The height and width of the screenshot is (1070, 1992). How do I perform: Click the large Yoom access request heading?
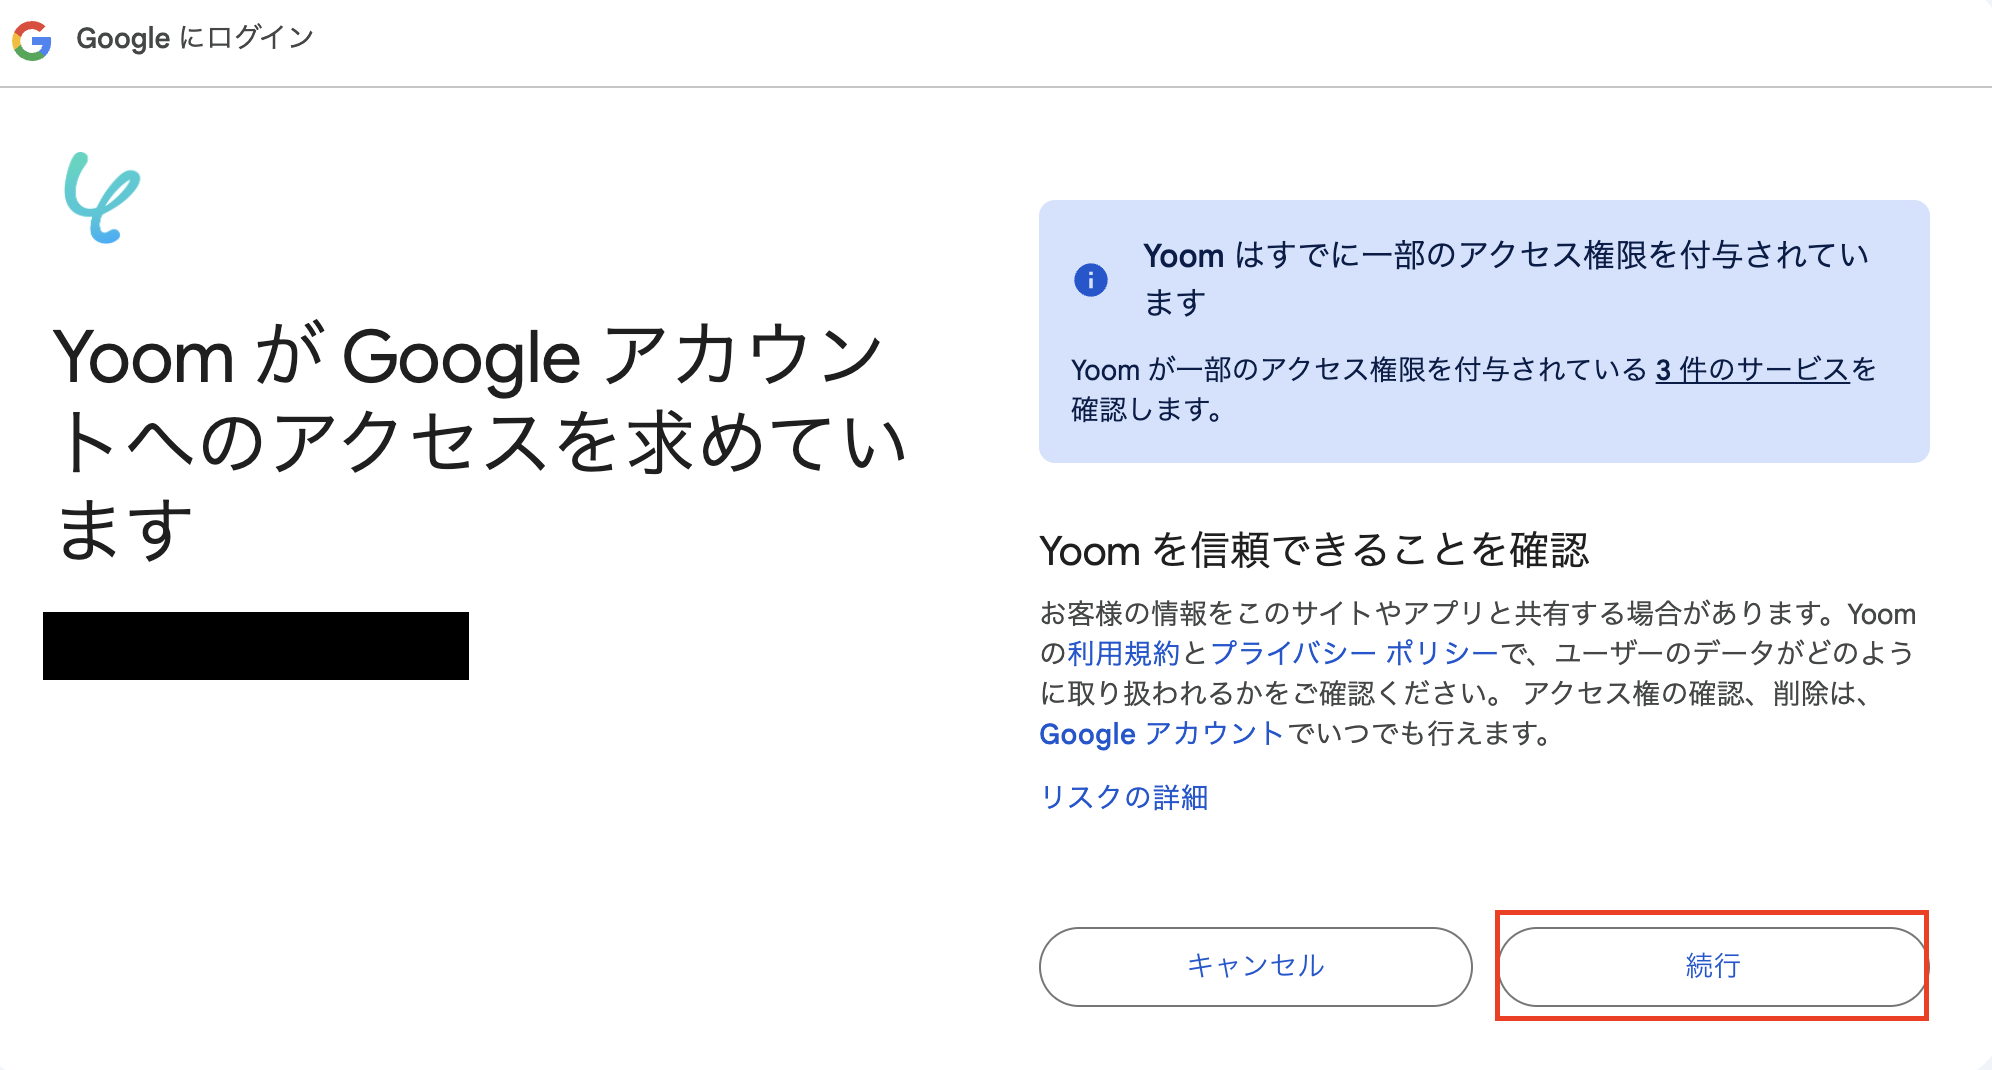(470, 442)
